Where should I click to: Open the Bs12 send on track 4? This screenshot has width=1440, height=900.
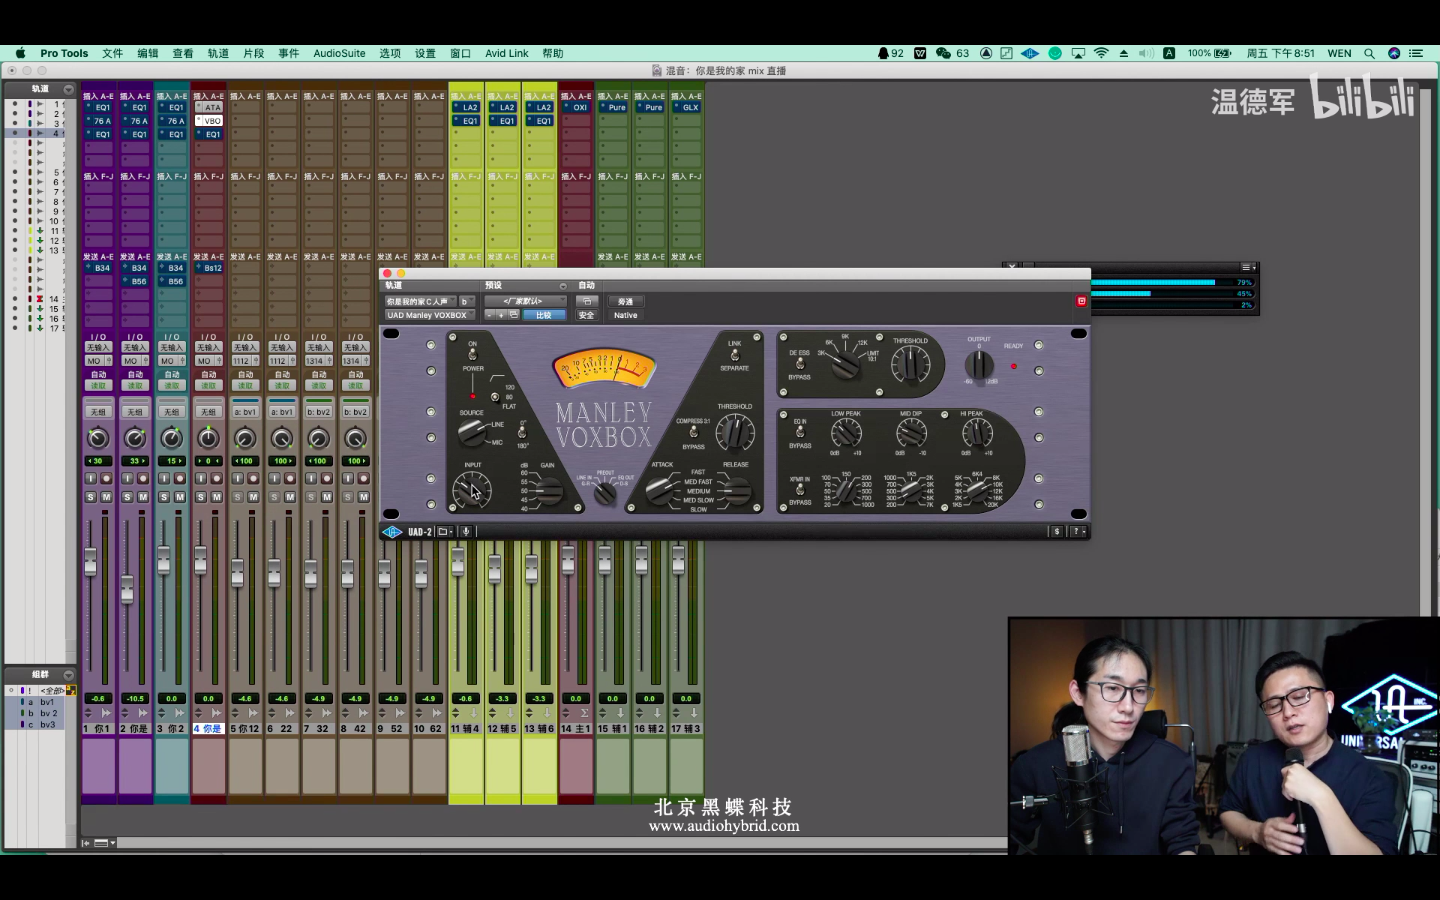(209, 268)
